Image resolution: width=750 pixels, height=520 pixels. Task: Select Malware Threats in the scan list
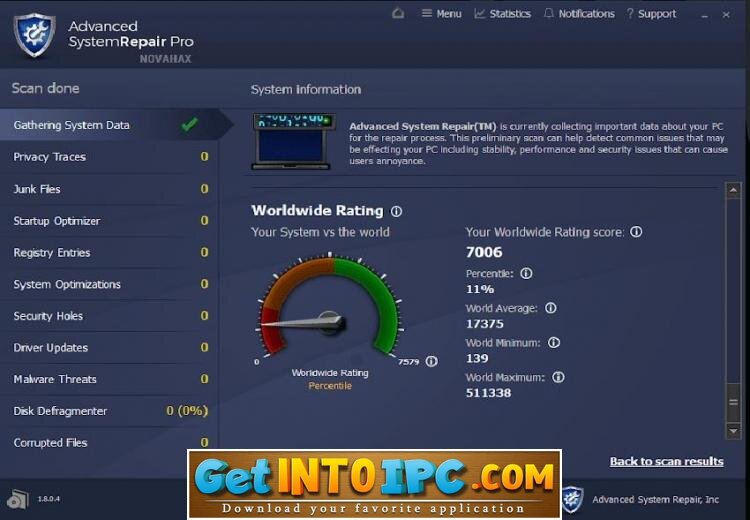(109, 379)
